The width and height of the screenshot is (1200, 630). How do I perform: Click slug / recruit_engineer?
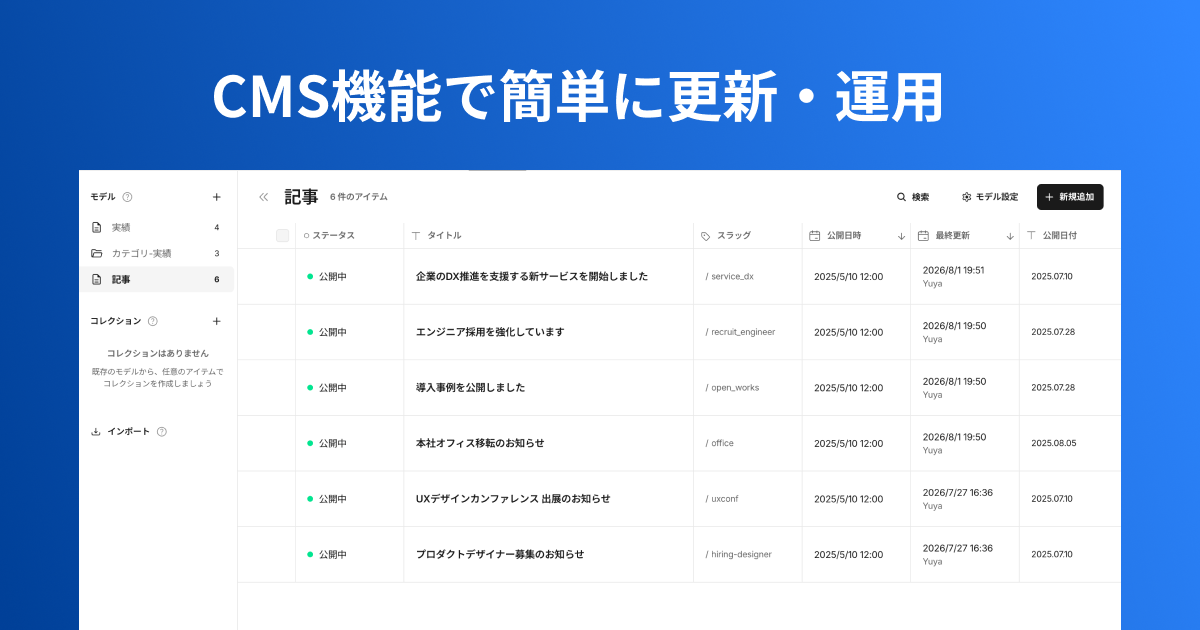pos(740,332)
